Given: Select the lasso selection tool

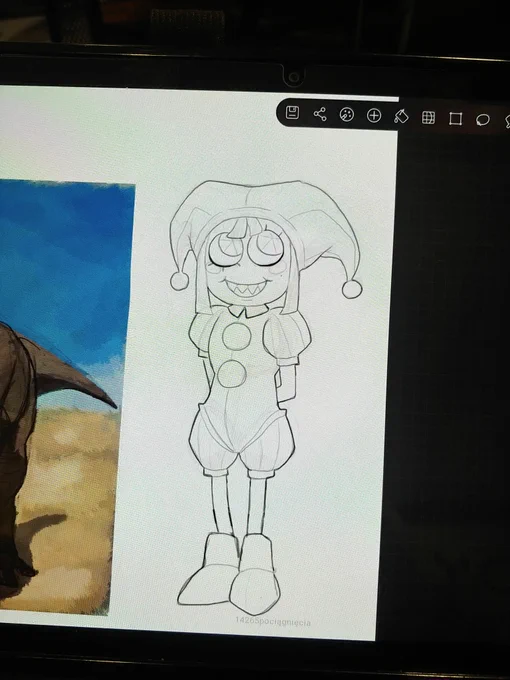Looking at the screenshot, I should 483,120.
